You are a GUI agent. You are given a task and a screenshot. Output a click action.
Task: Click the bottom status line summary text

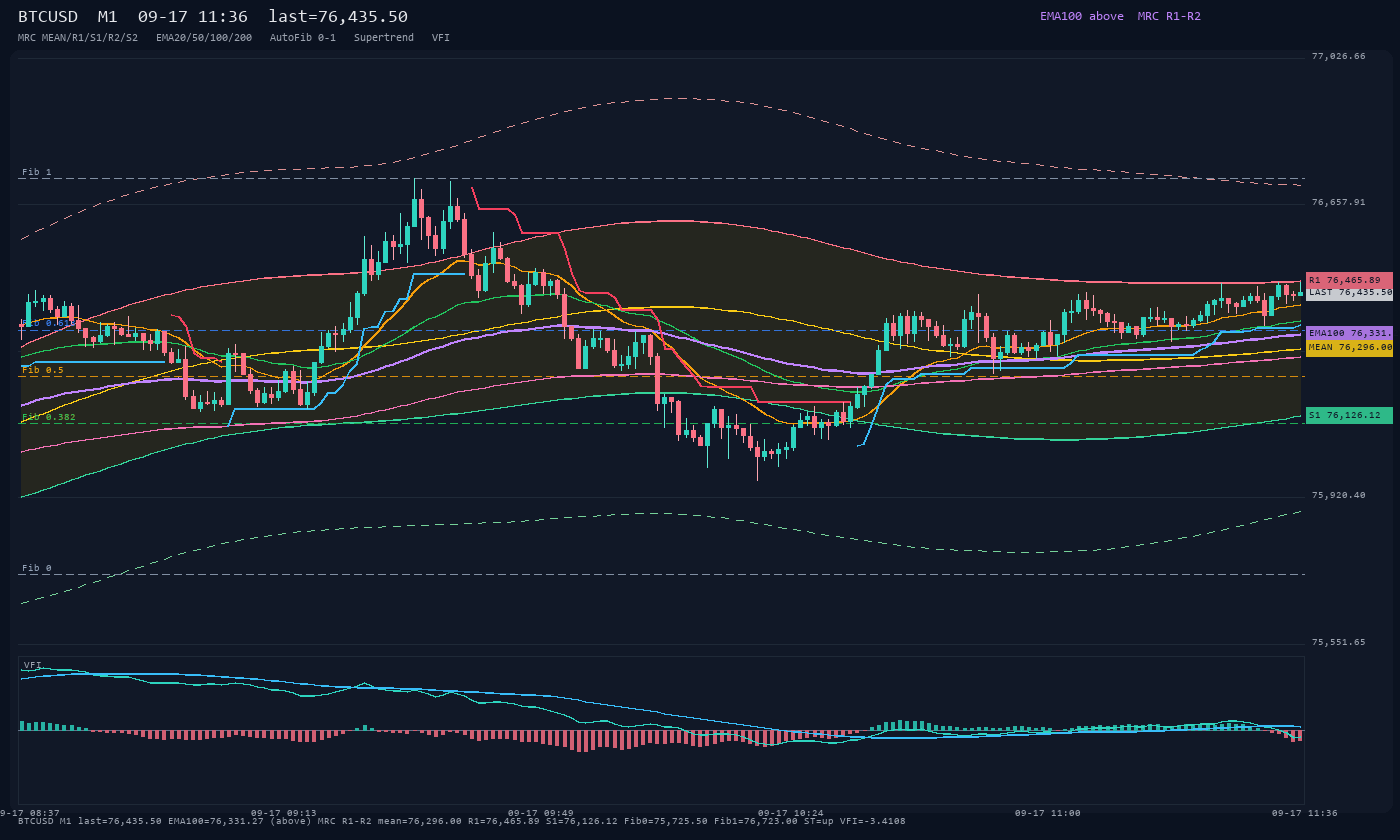(462, 821)
